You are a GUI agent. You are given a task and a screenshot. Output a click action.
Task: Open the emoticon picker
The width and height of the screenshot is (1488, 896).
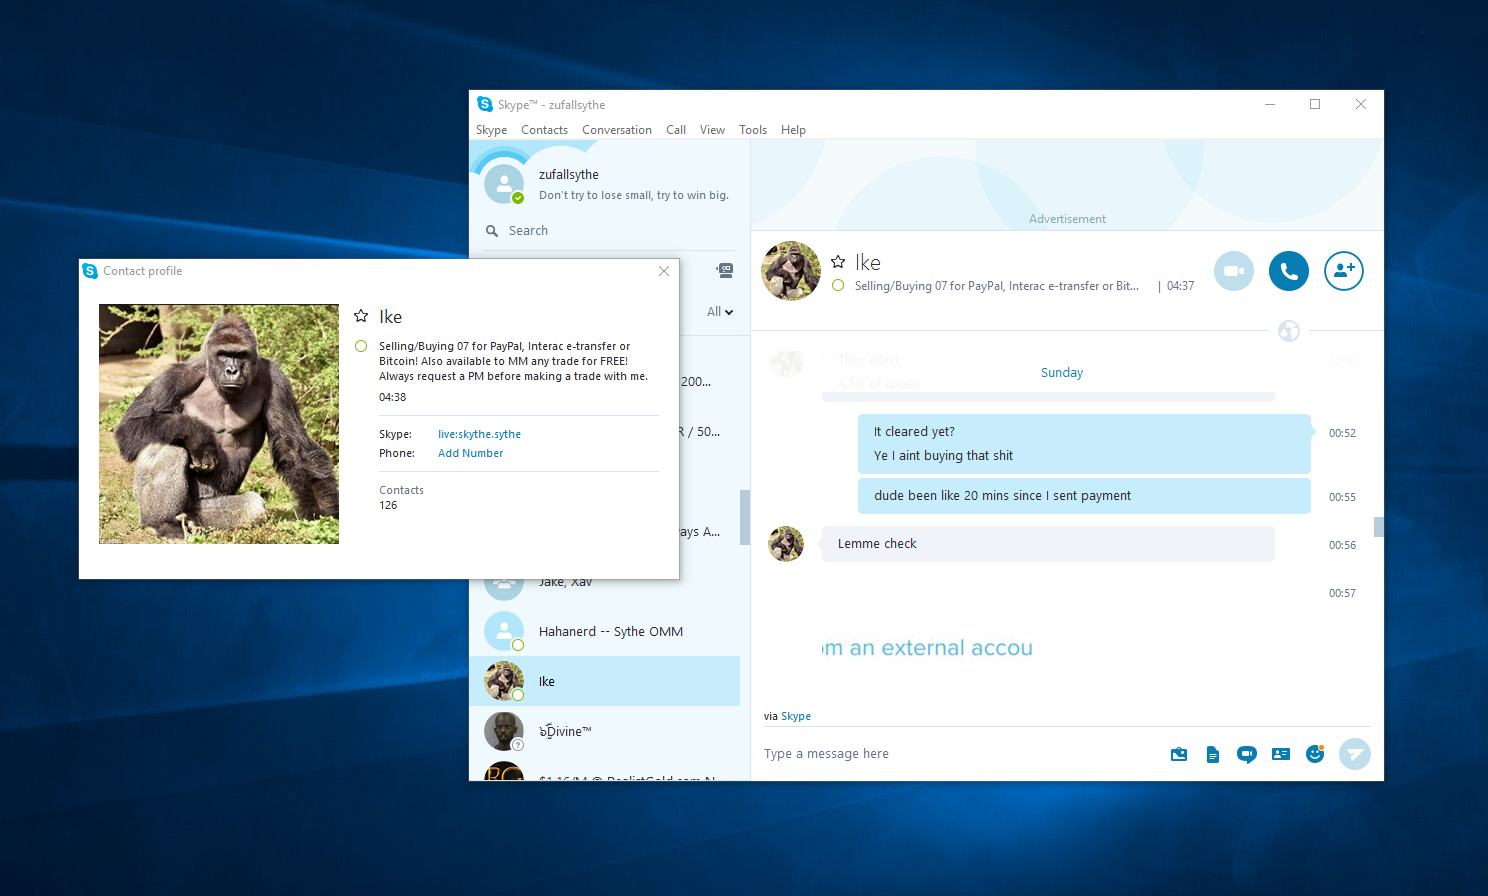click(1315, 754)
